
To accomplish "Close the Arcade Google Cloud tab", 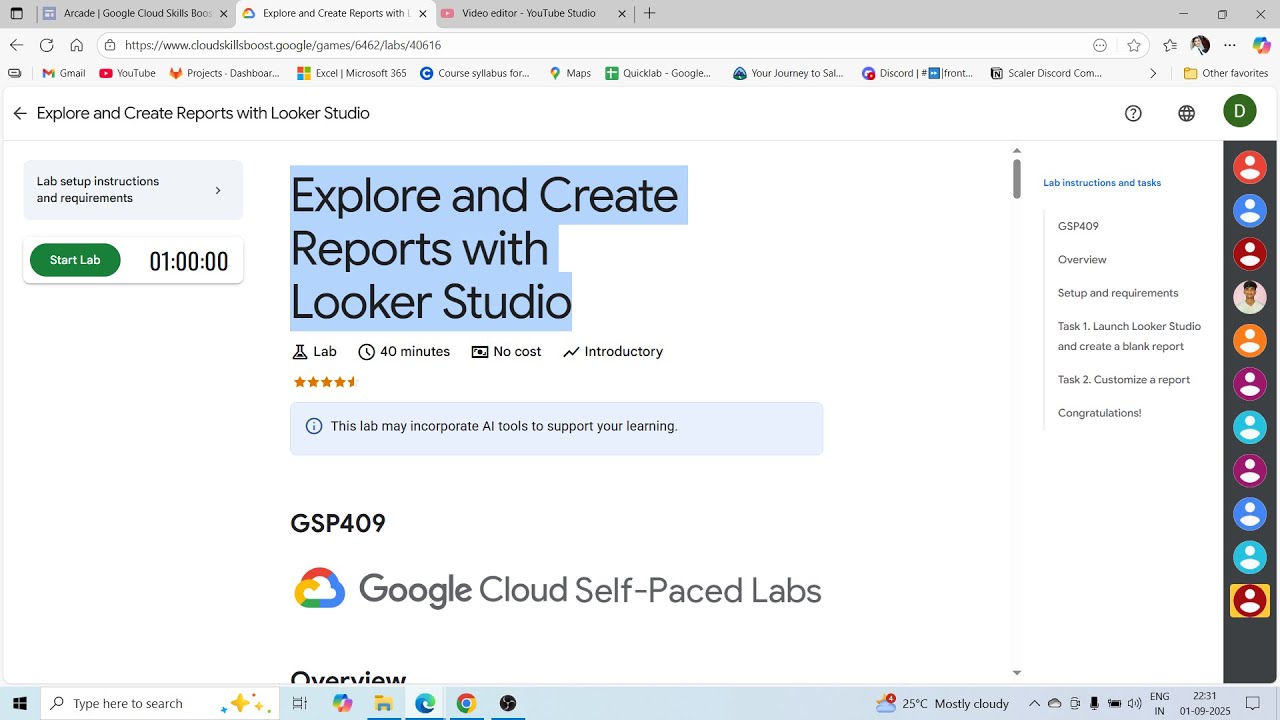I will coord(224,14).
